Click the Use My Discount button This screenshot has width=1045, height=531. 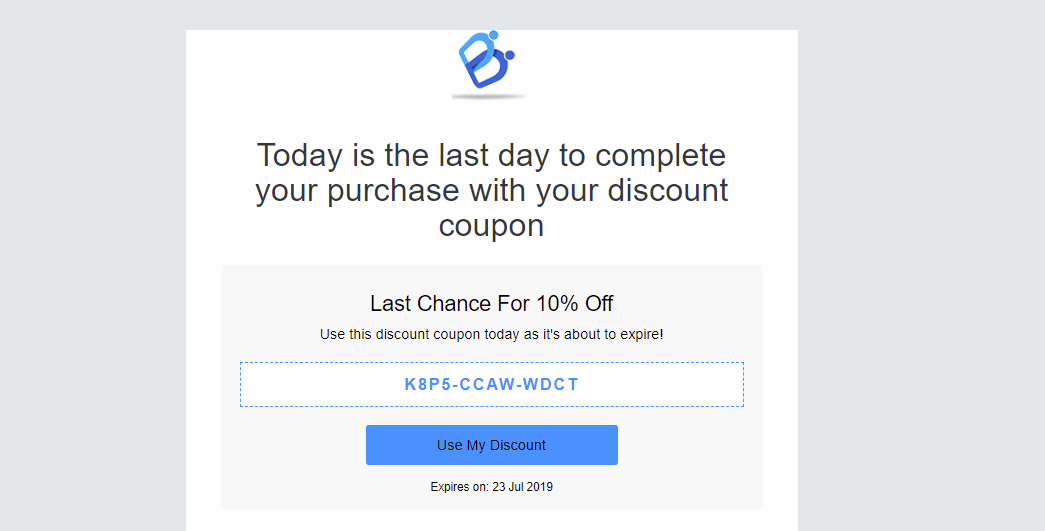point(492,445)
